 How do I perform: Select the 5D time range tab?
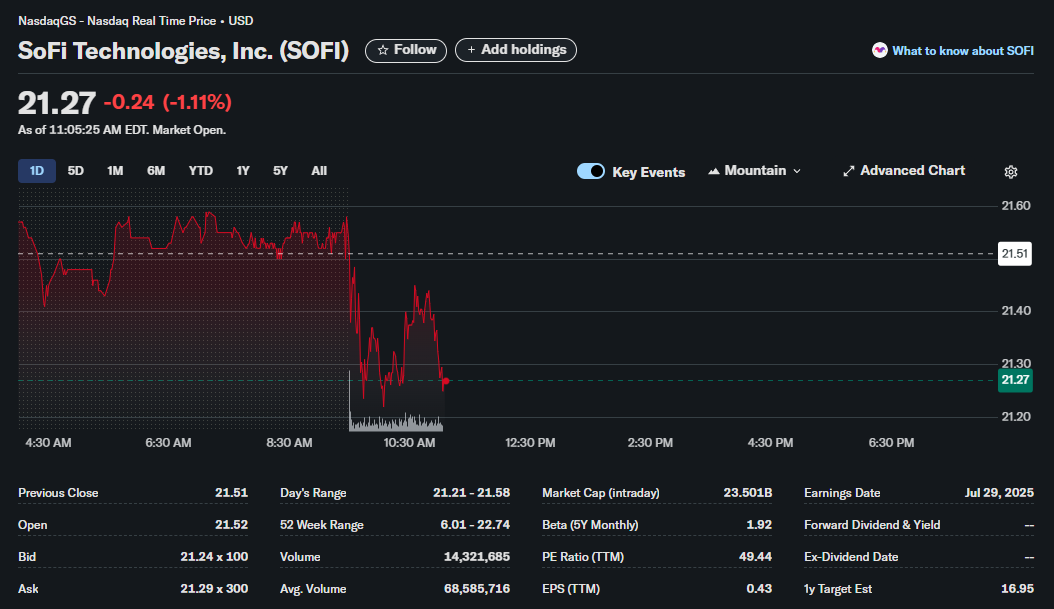click(75, 171)
